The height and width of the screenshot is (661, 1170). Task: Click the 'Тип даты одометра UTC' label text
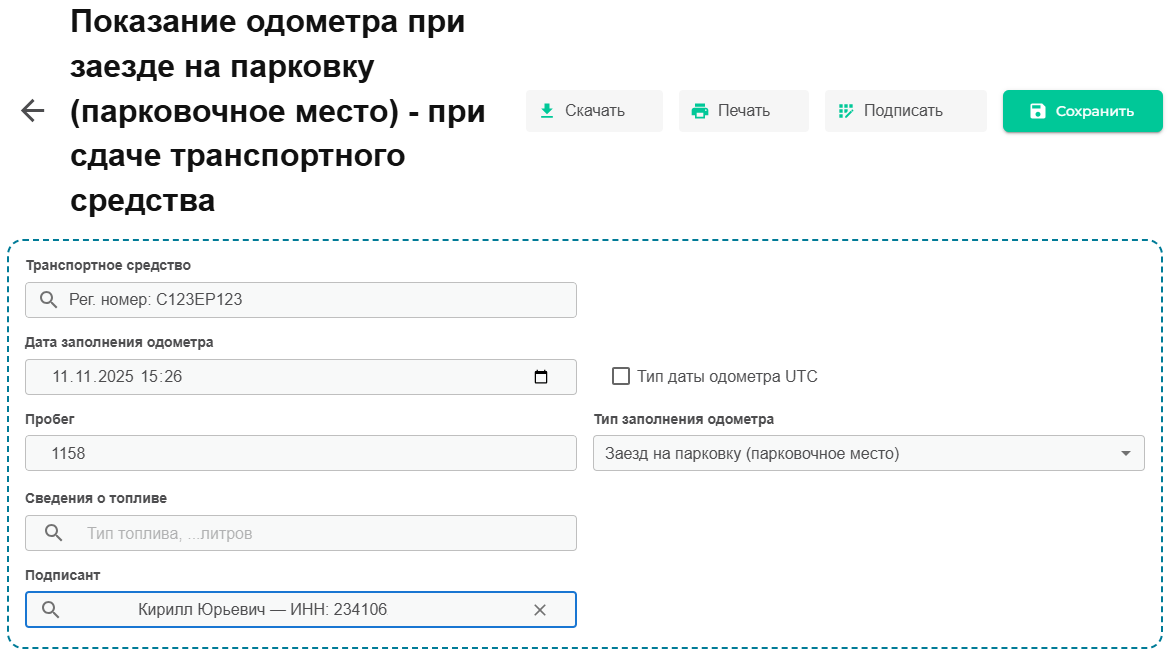pyautogui.click(x=727, y=377)
